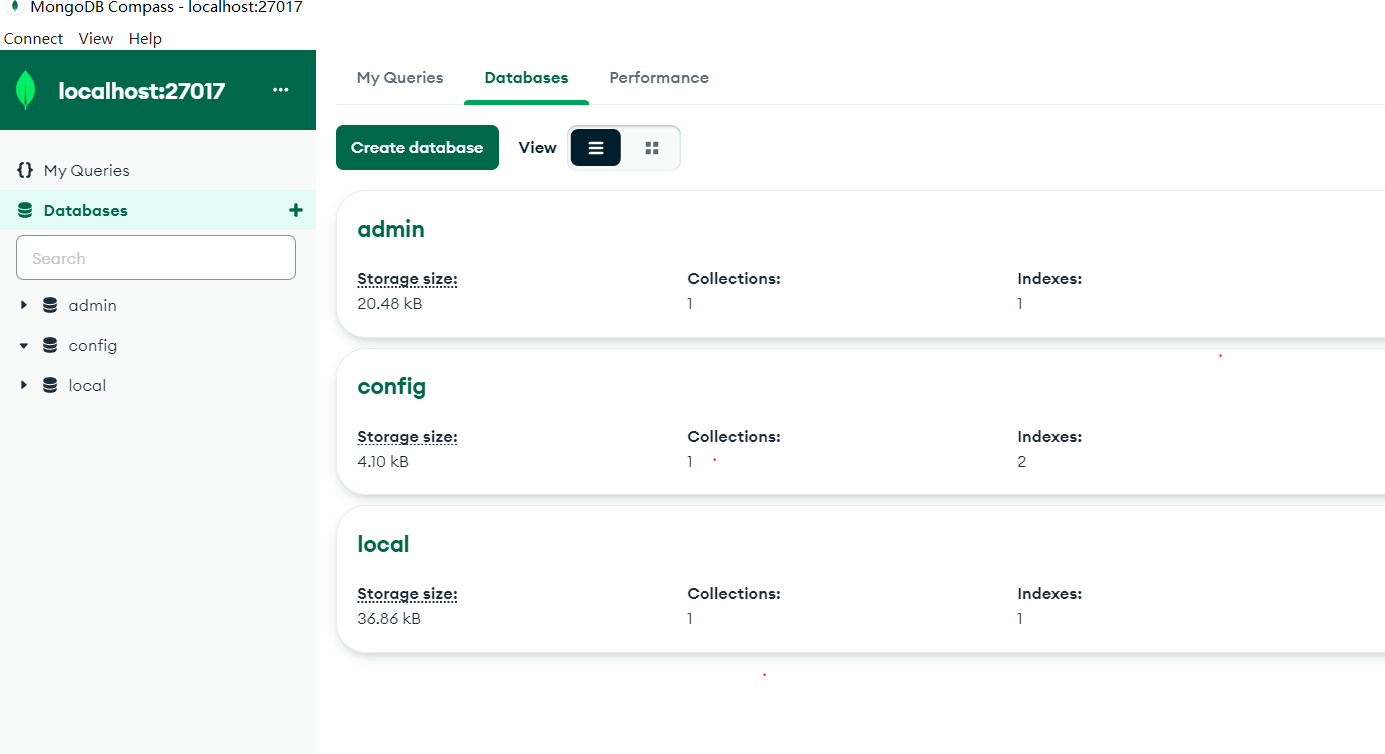The width and height of the screenshot is (1385, 754).
Task: Click the 4.10 kB storage value
Action: point(383,461)
